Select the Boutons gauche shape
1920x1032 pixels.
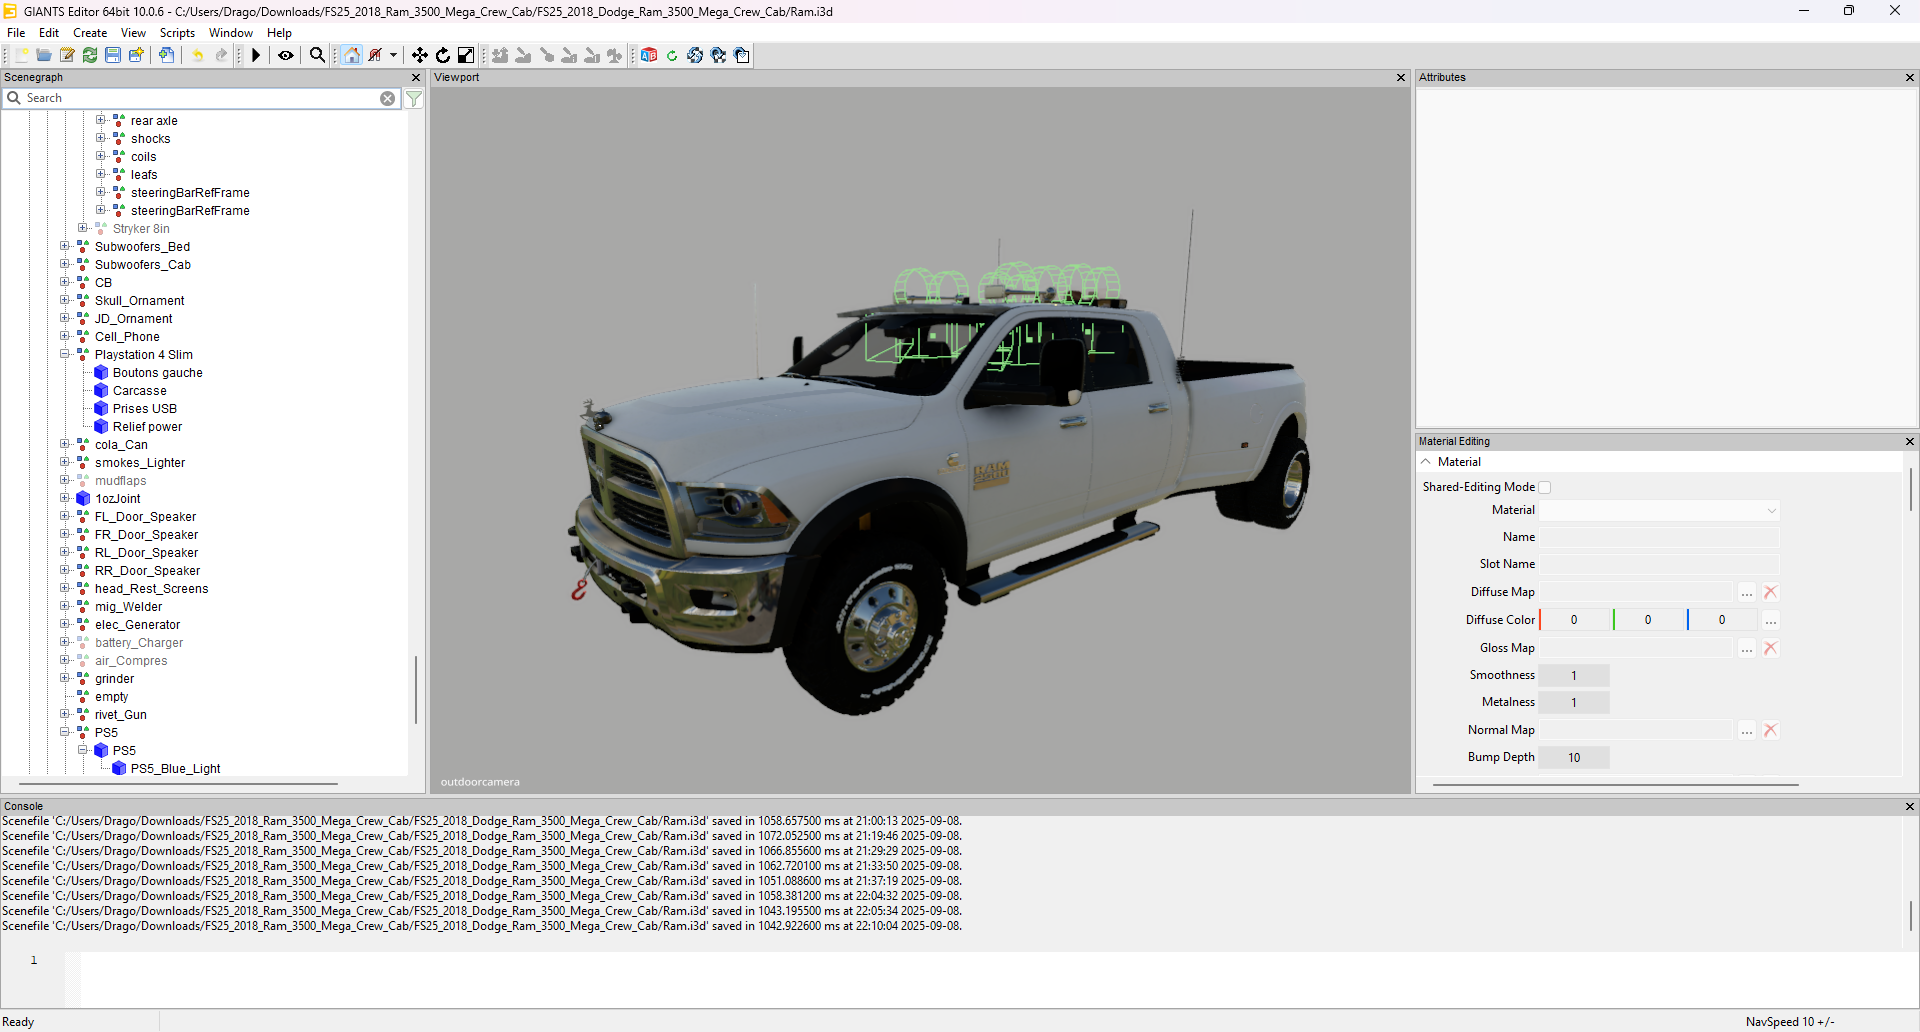(157, 372)
